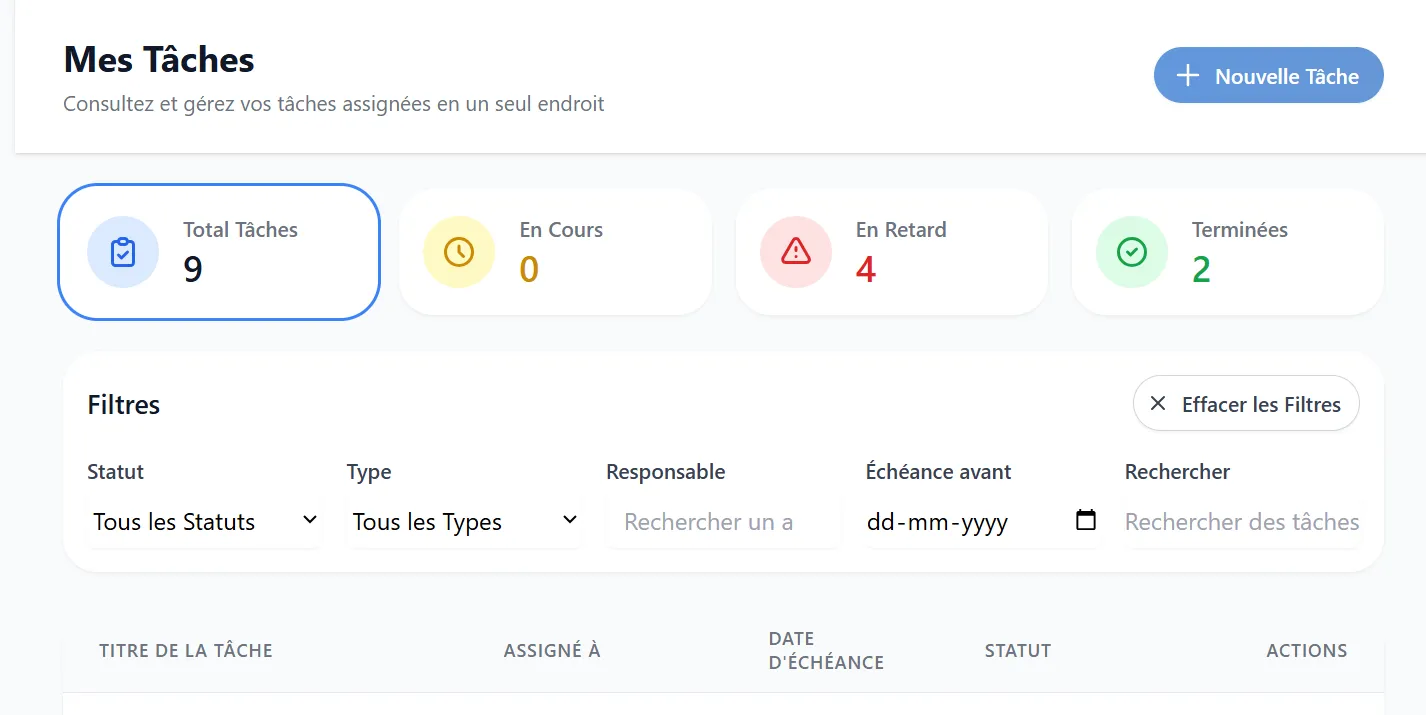Select the Terminées card
Screen dimensions: 1426x715
click(1227, 252)
